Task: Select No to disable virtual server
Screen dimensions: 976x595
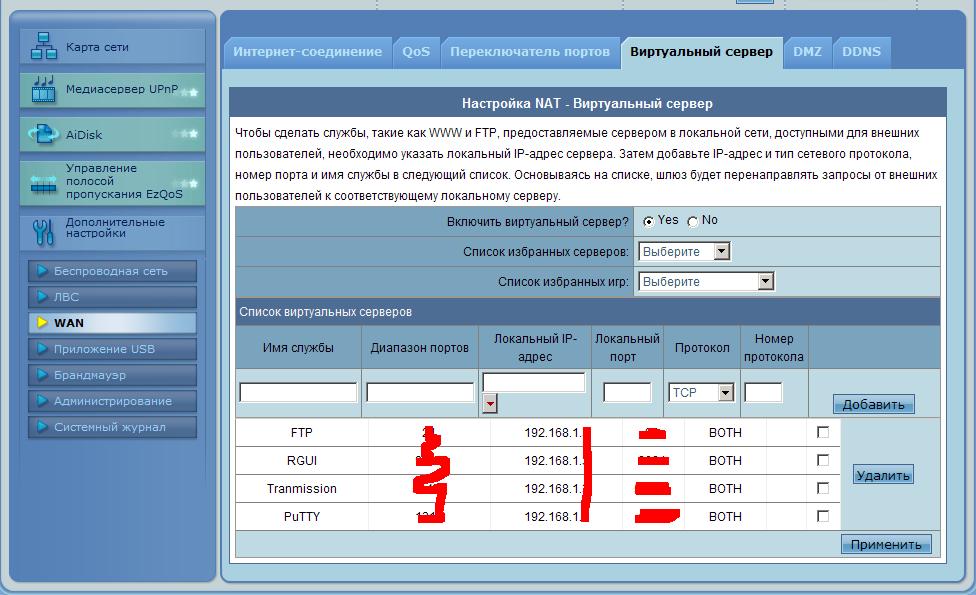Action: pos(693,221)
